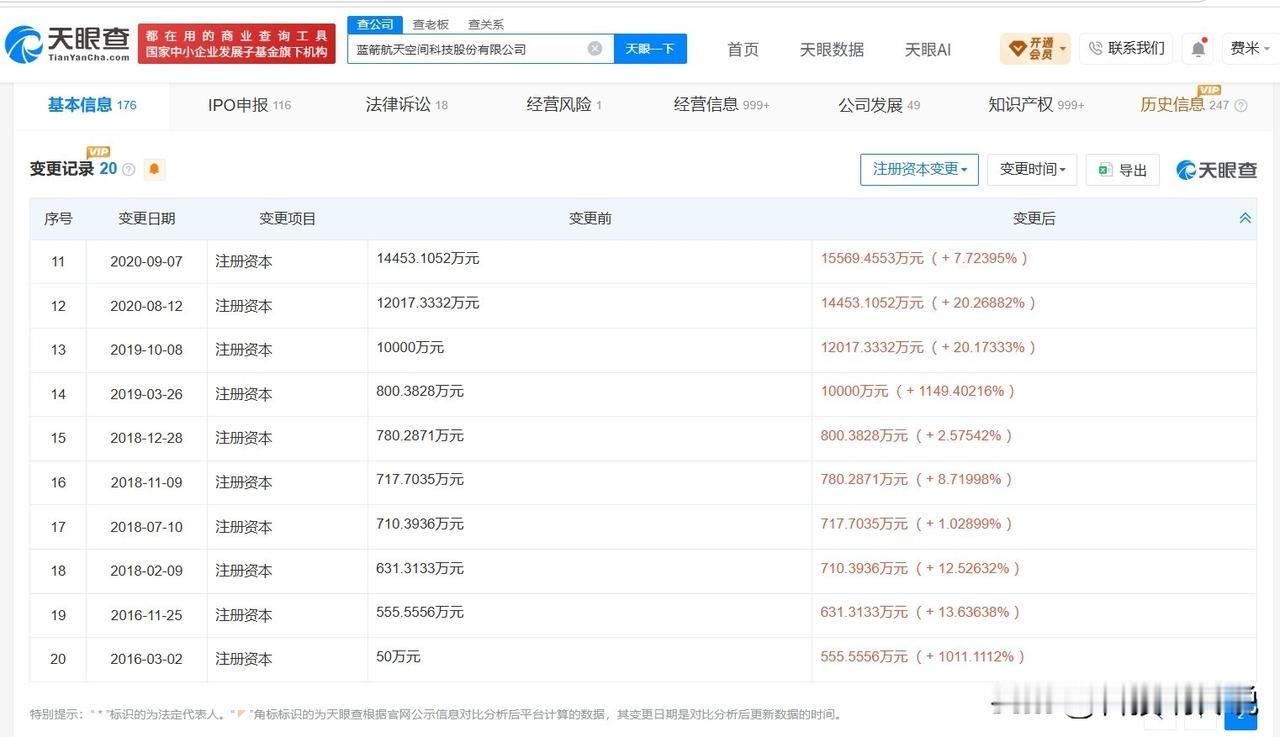Go to the 经营信息 tab
Image resolution: width=1280 pixels, height=737 pixels.
[x=721, y=105]
